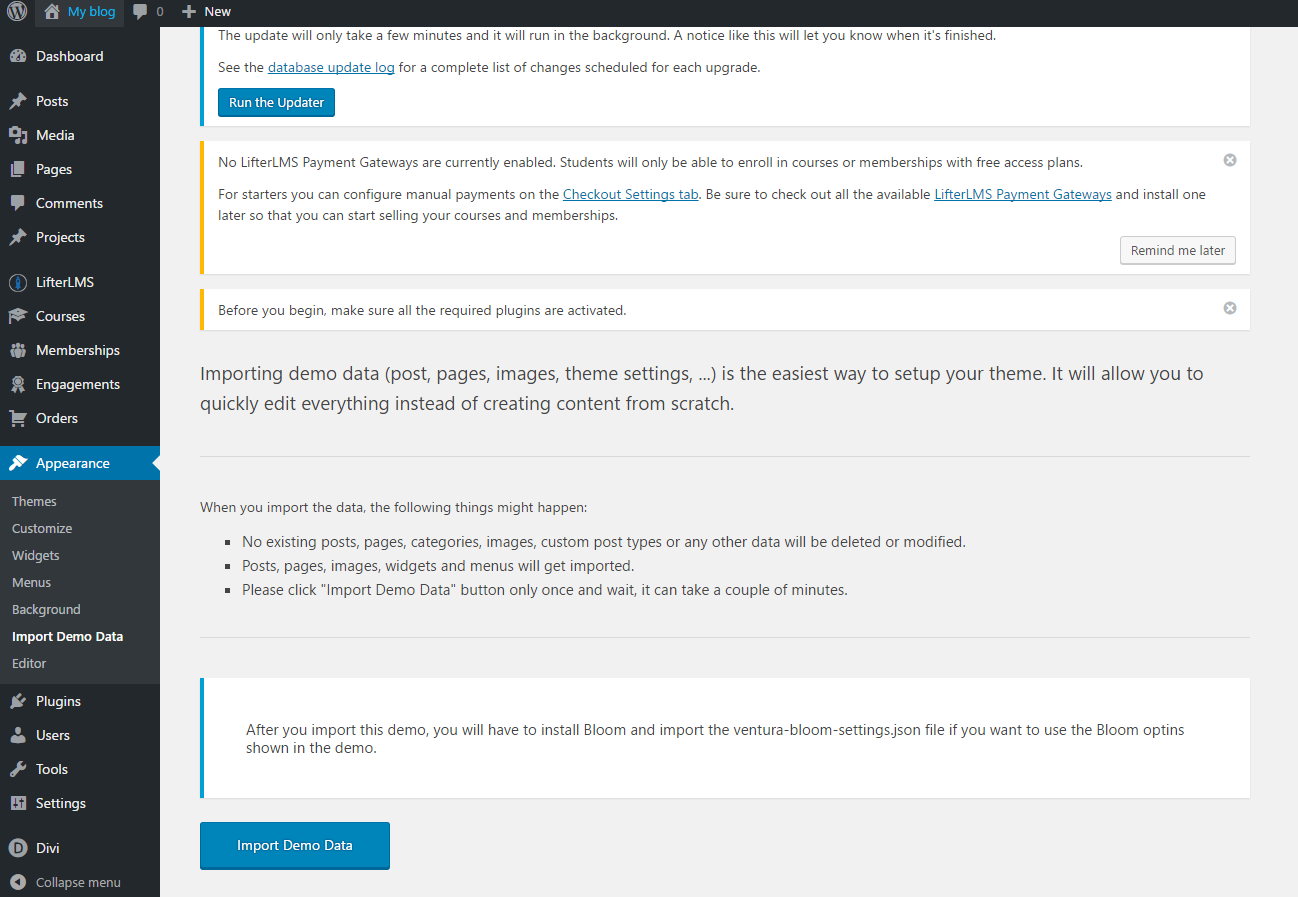1298x897 pixels.
Task: Open the Orders menu label
Action: pyautogui.click(x=57, y=418)
